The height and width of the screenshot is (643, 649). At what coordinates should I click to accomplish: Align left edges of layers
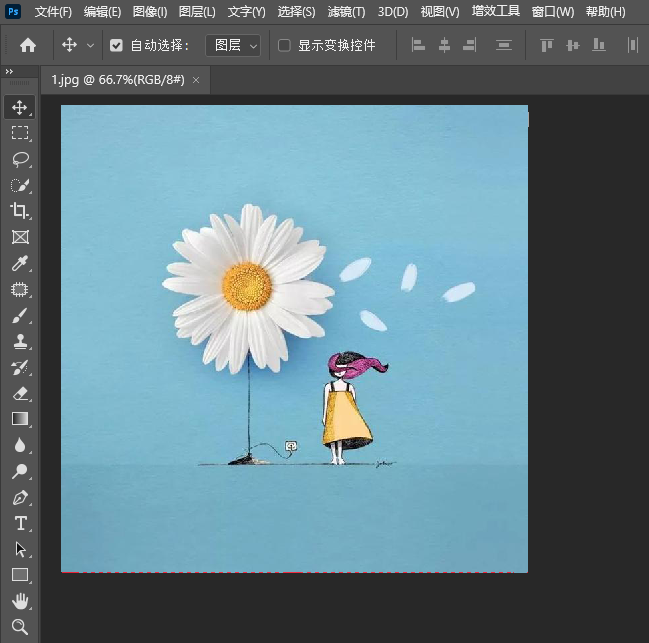(418, 45)
